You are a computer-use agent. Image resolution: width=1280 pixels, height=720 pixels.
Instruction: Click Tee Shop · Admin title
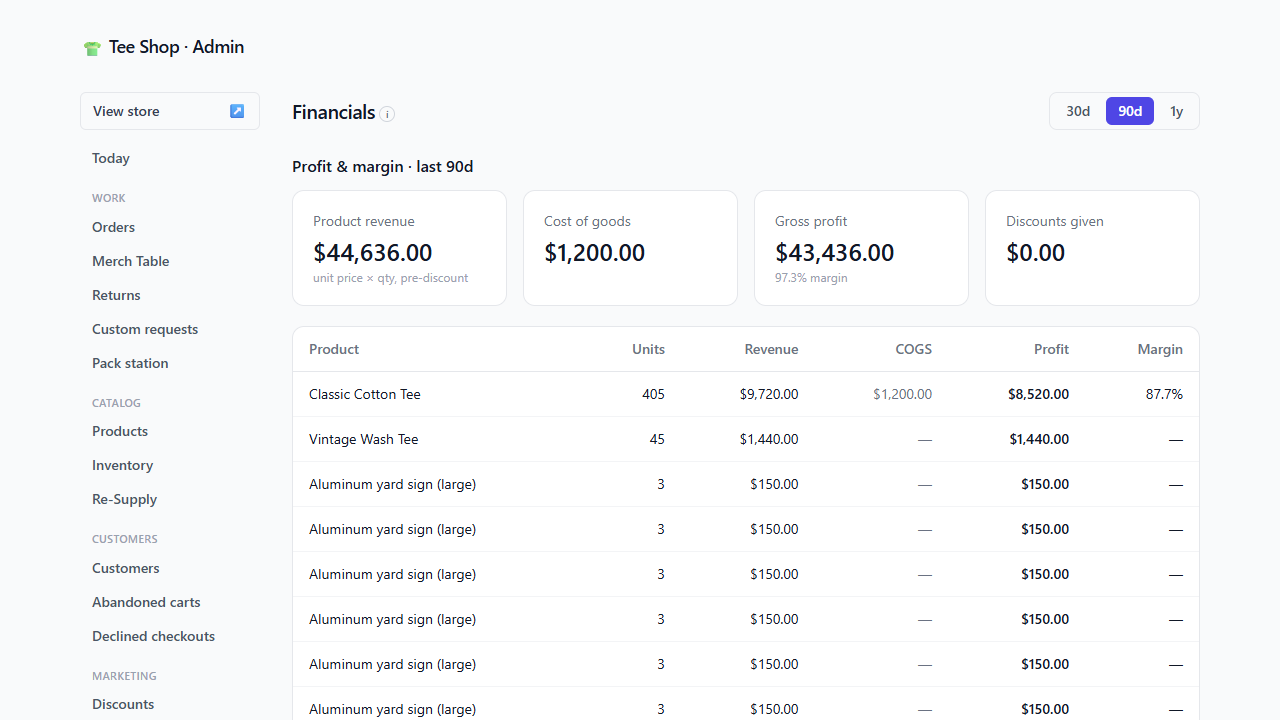[176, 47]
